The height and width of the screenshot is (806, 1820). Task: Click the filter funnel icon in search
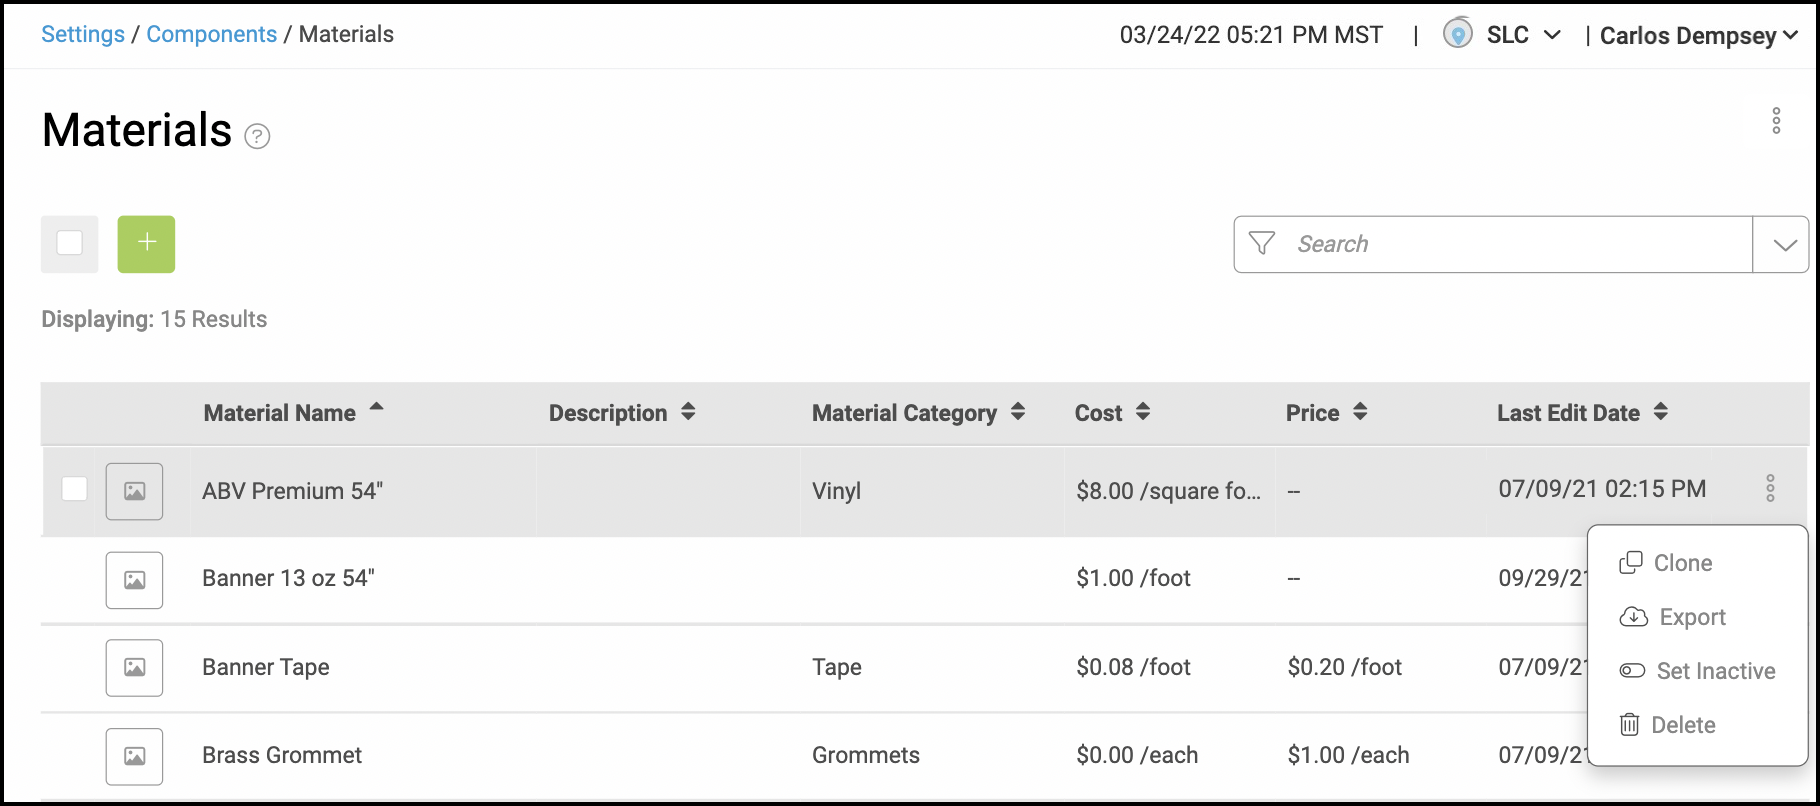click(1262, 244)
